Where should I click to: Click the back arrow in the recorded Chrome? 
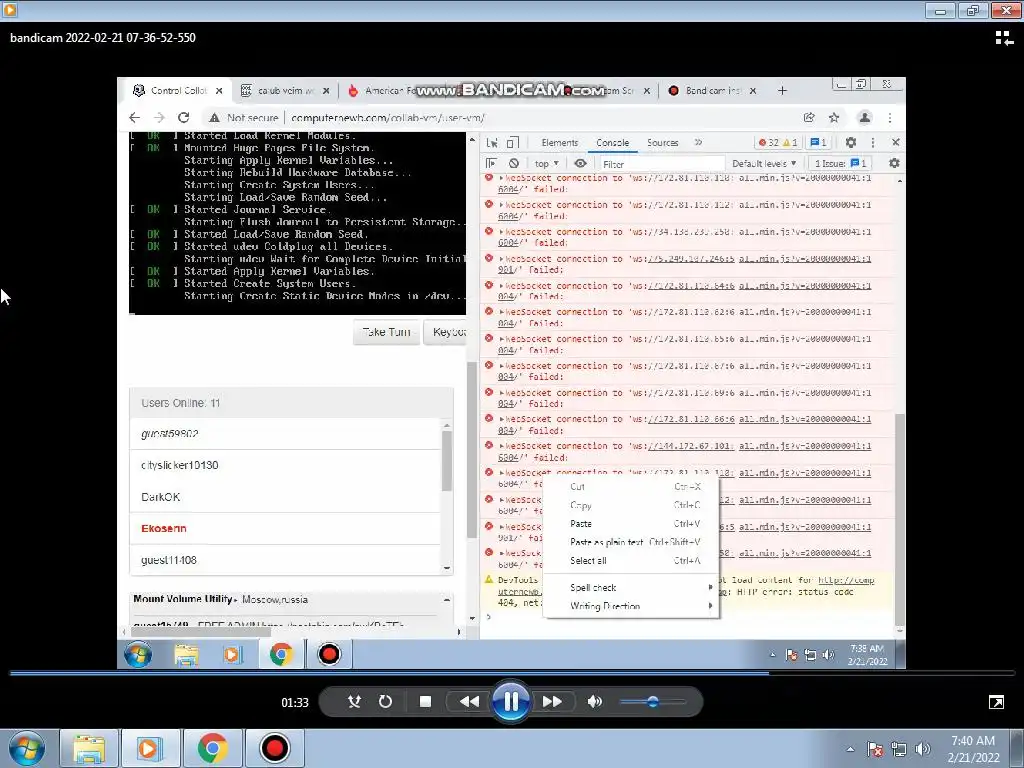click(135, 118)
